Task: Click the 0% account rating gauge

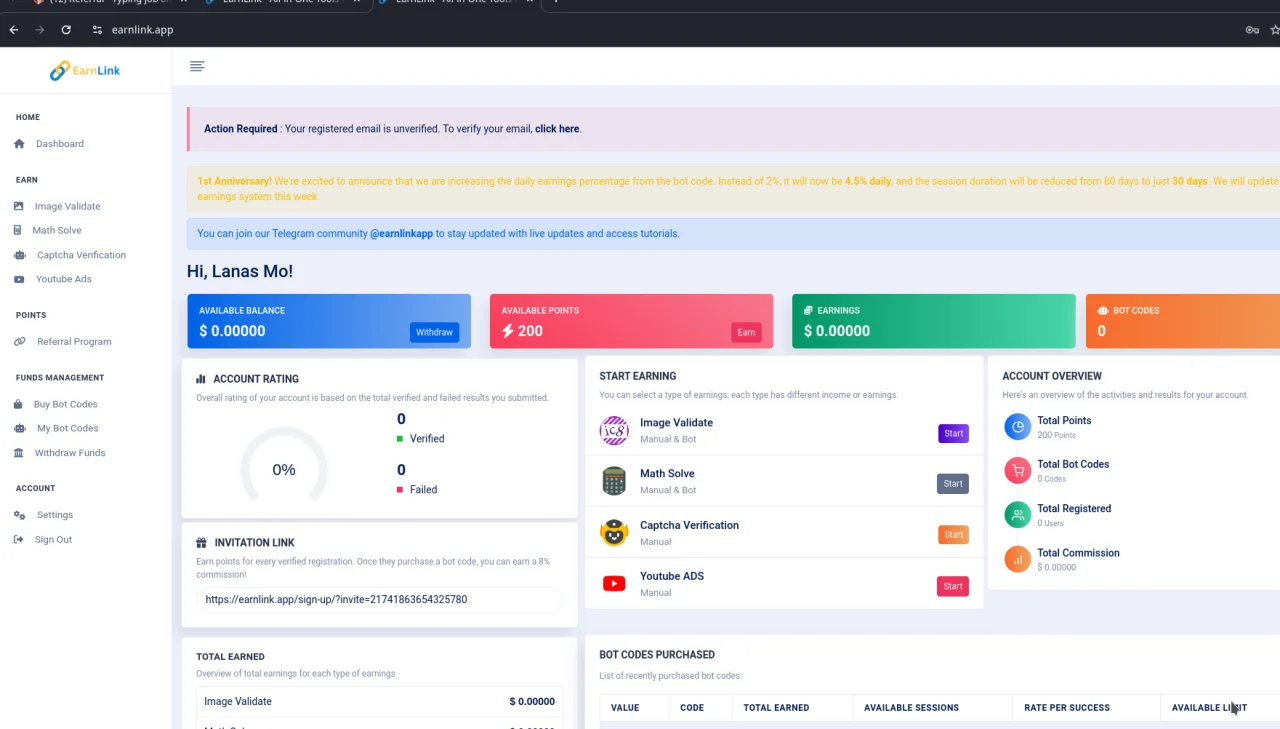Action: (284, 469)
